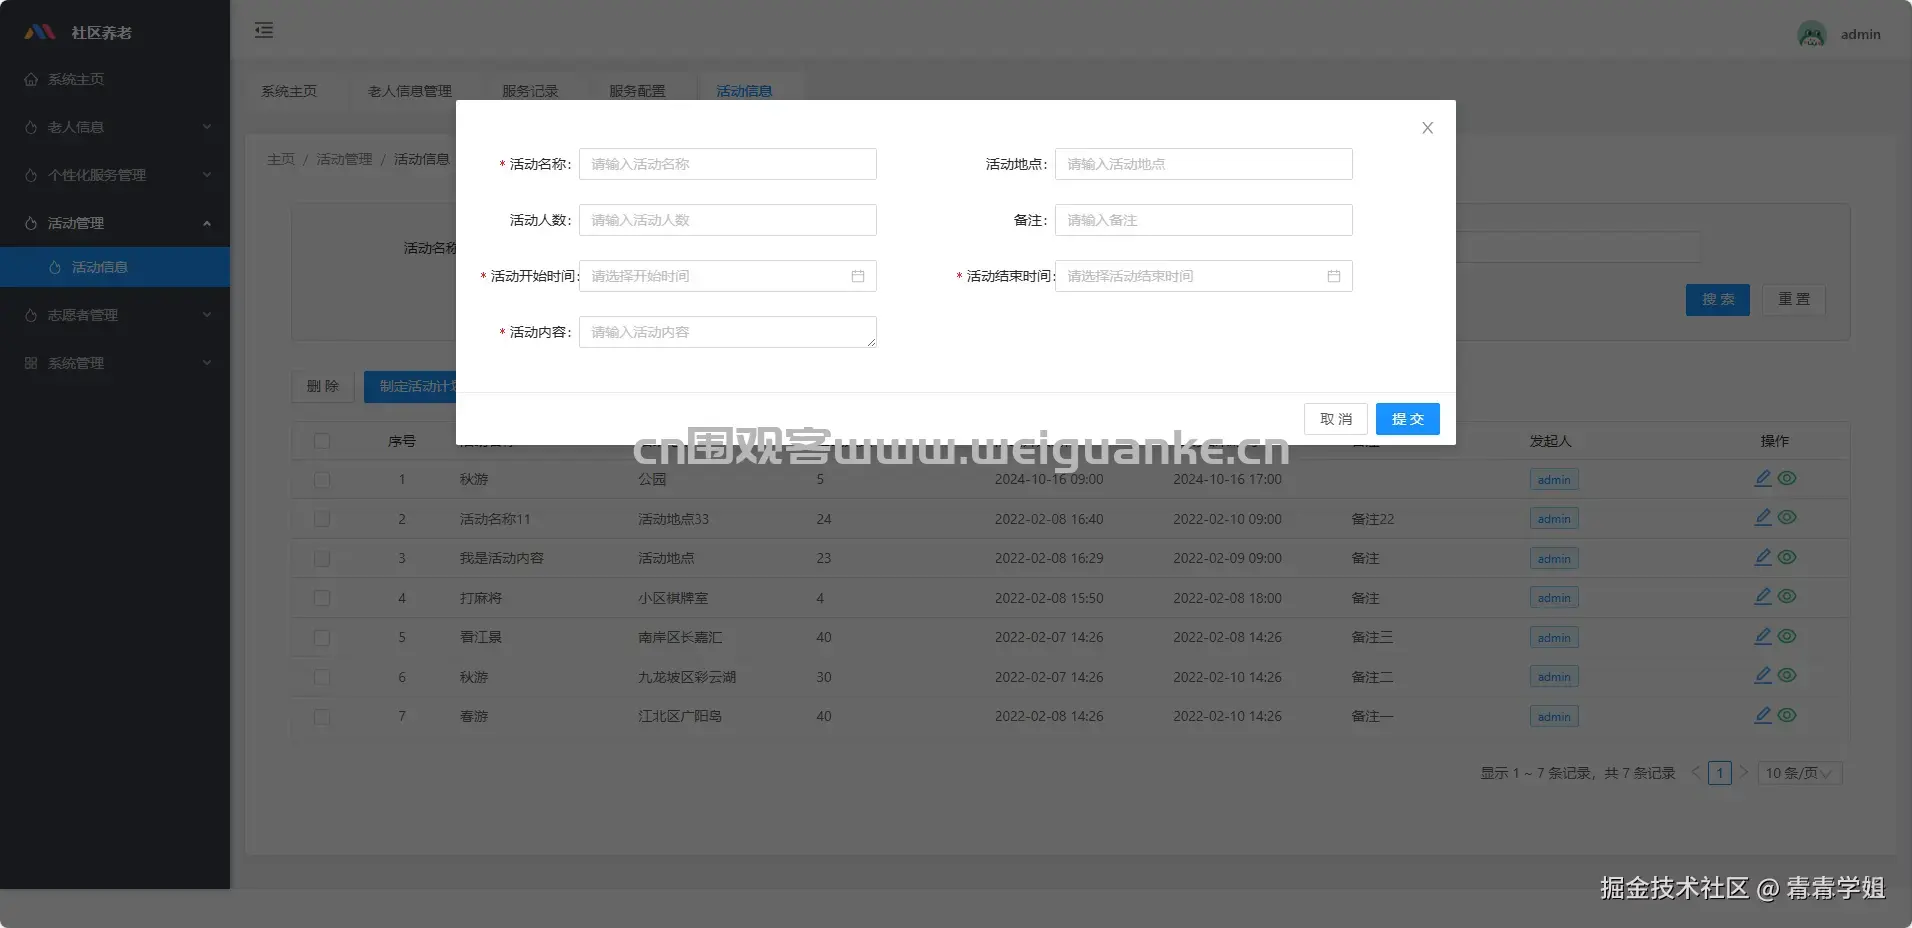View details of the 活动名称11 row
Viewport: 1912px width, 928px height.
1787,518
